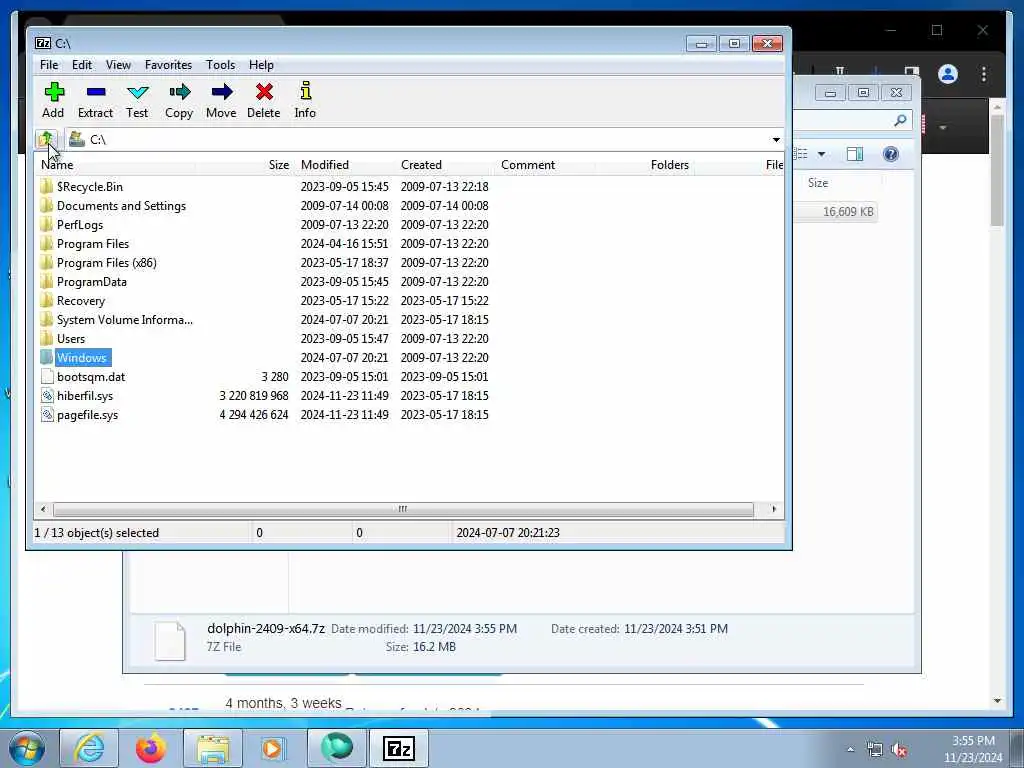
Task: Select System Volume Information folder
Action: coord(124,319)
